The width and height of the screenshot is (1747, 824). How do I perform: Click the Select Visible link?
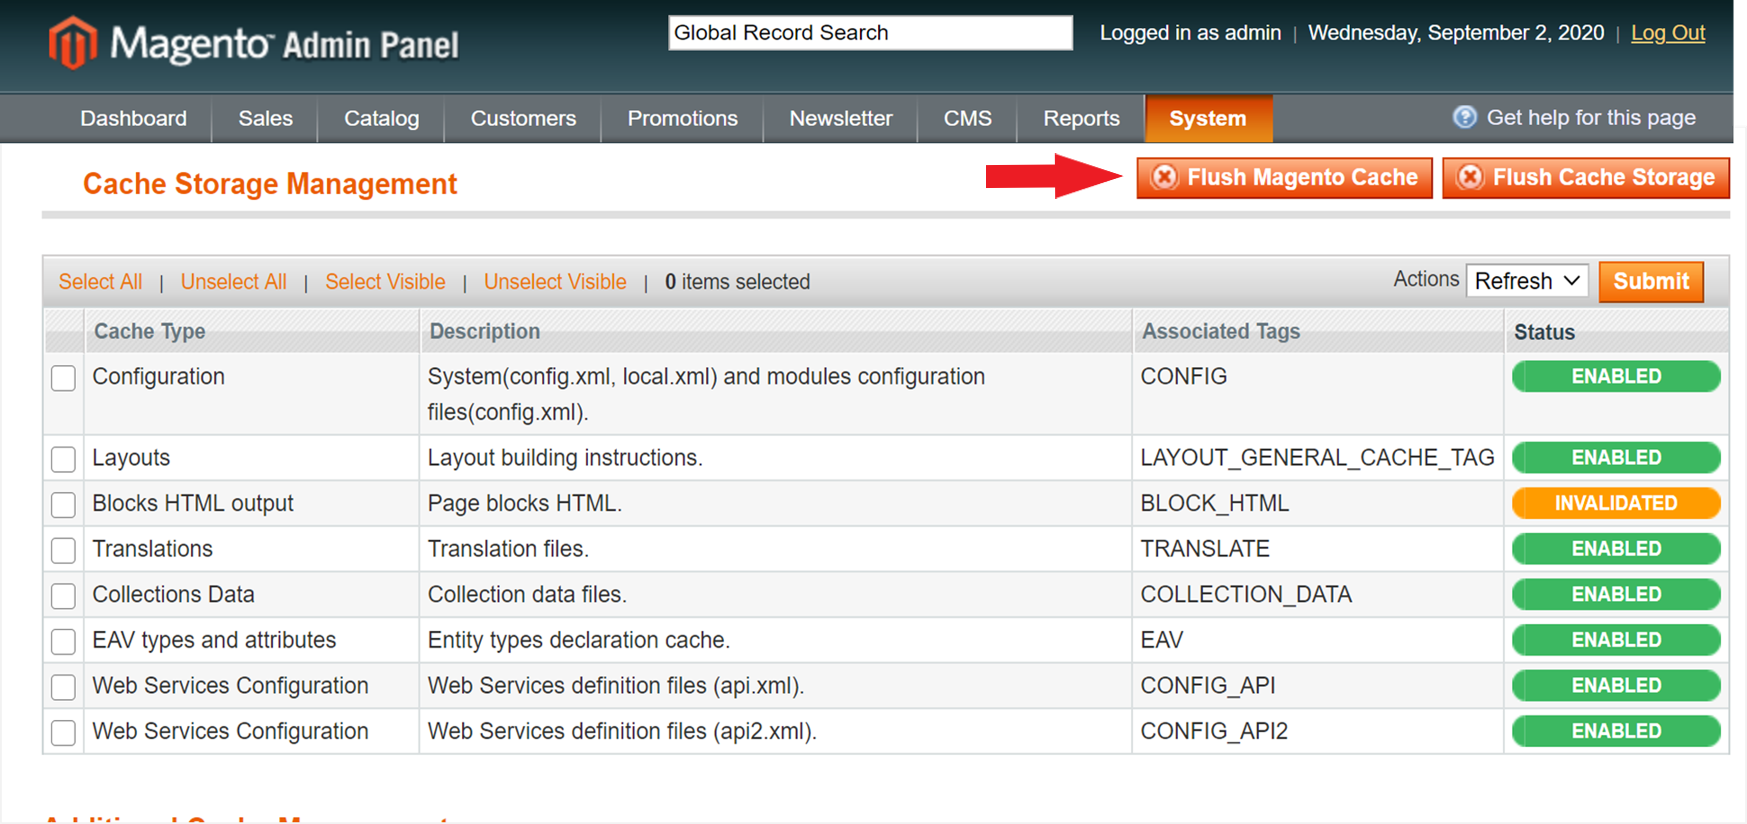pyautogui.click(x=385, y=282)
